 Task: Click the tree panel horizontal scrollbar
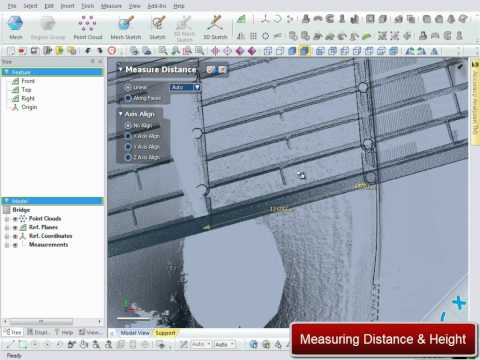pyautogui.click(x=41, y=322)
